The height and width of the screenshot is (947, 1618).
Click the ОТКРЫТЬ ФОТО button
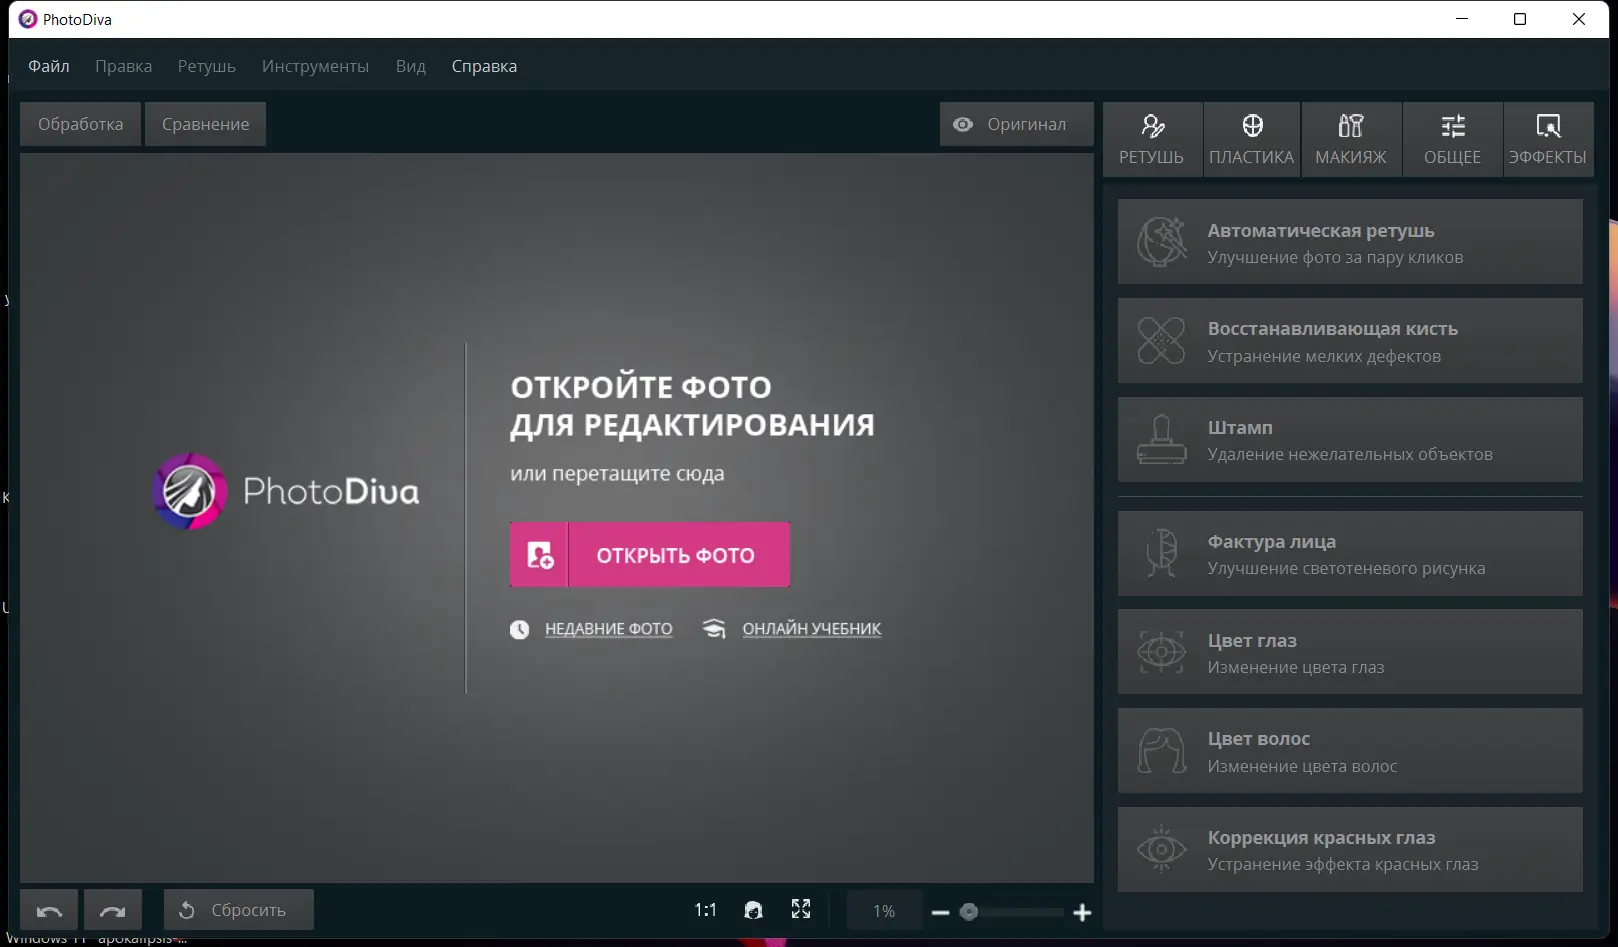point(650,555)
